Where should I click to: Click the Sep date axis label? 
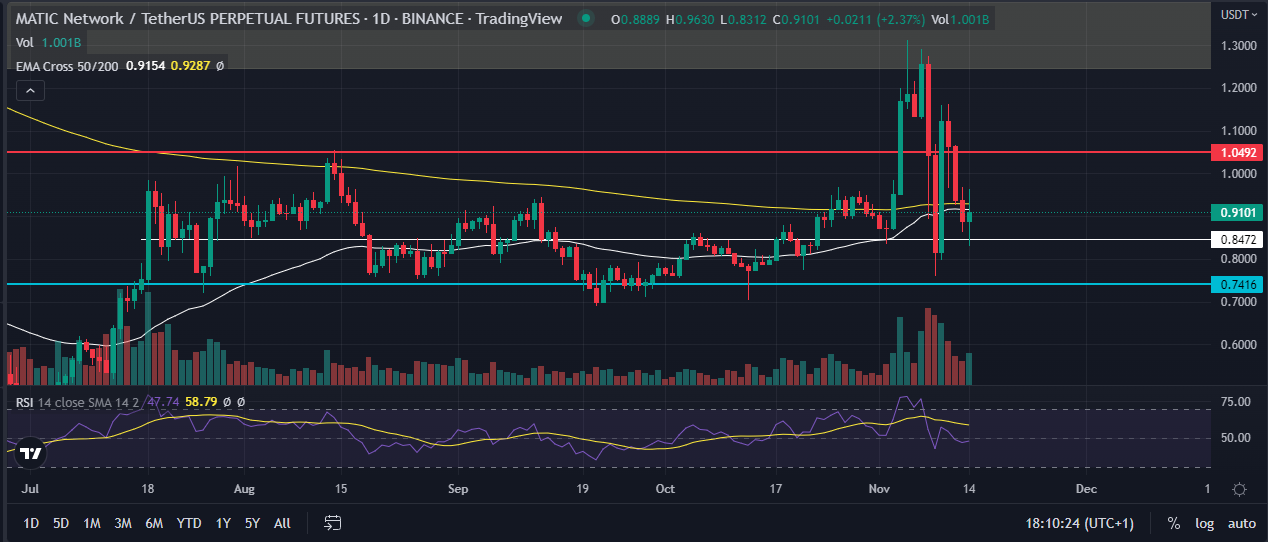point(458,489)
